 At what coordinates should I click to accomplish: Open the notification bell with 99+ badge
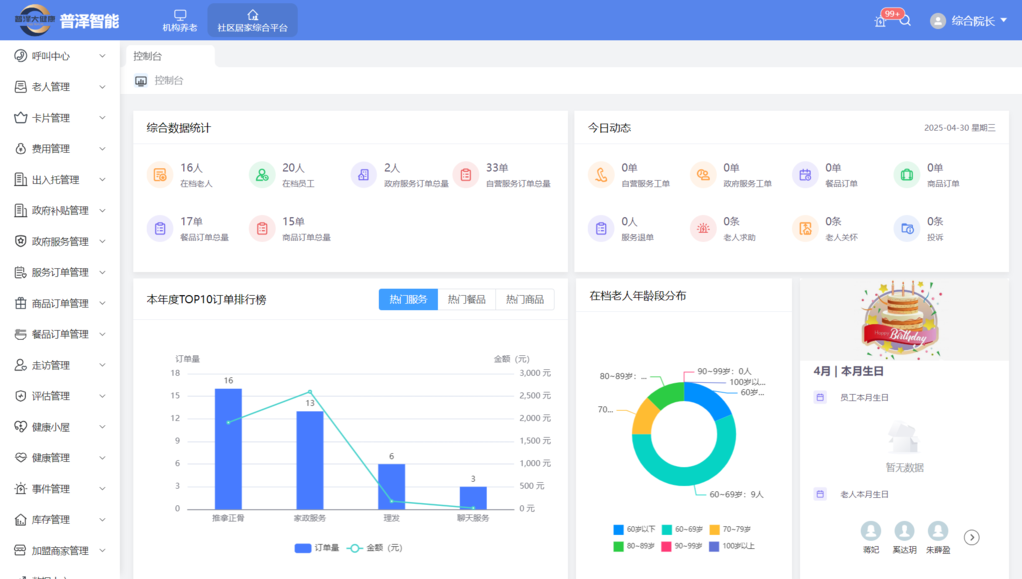881,21
